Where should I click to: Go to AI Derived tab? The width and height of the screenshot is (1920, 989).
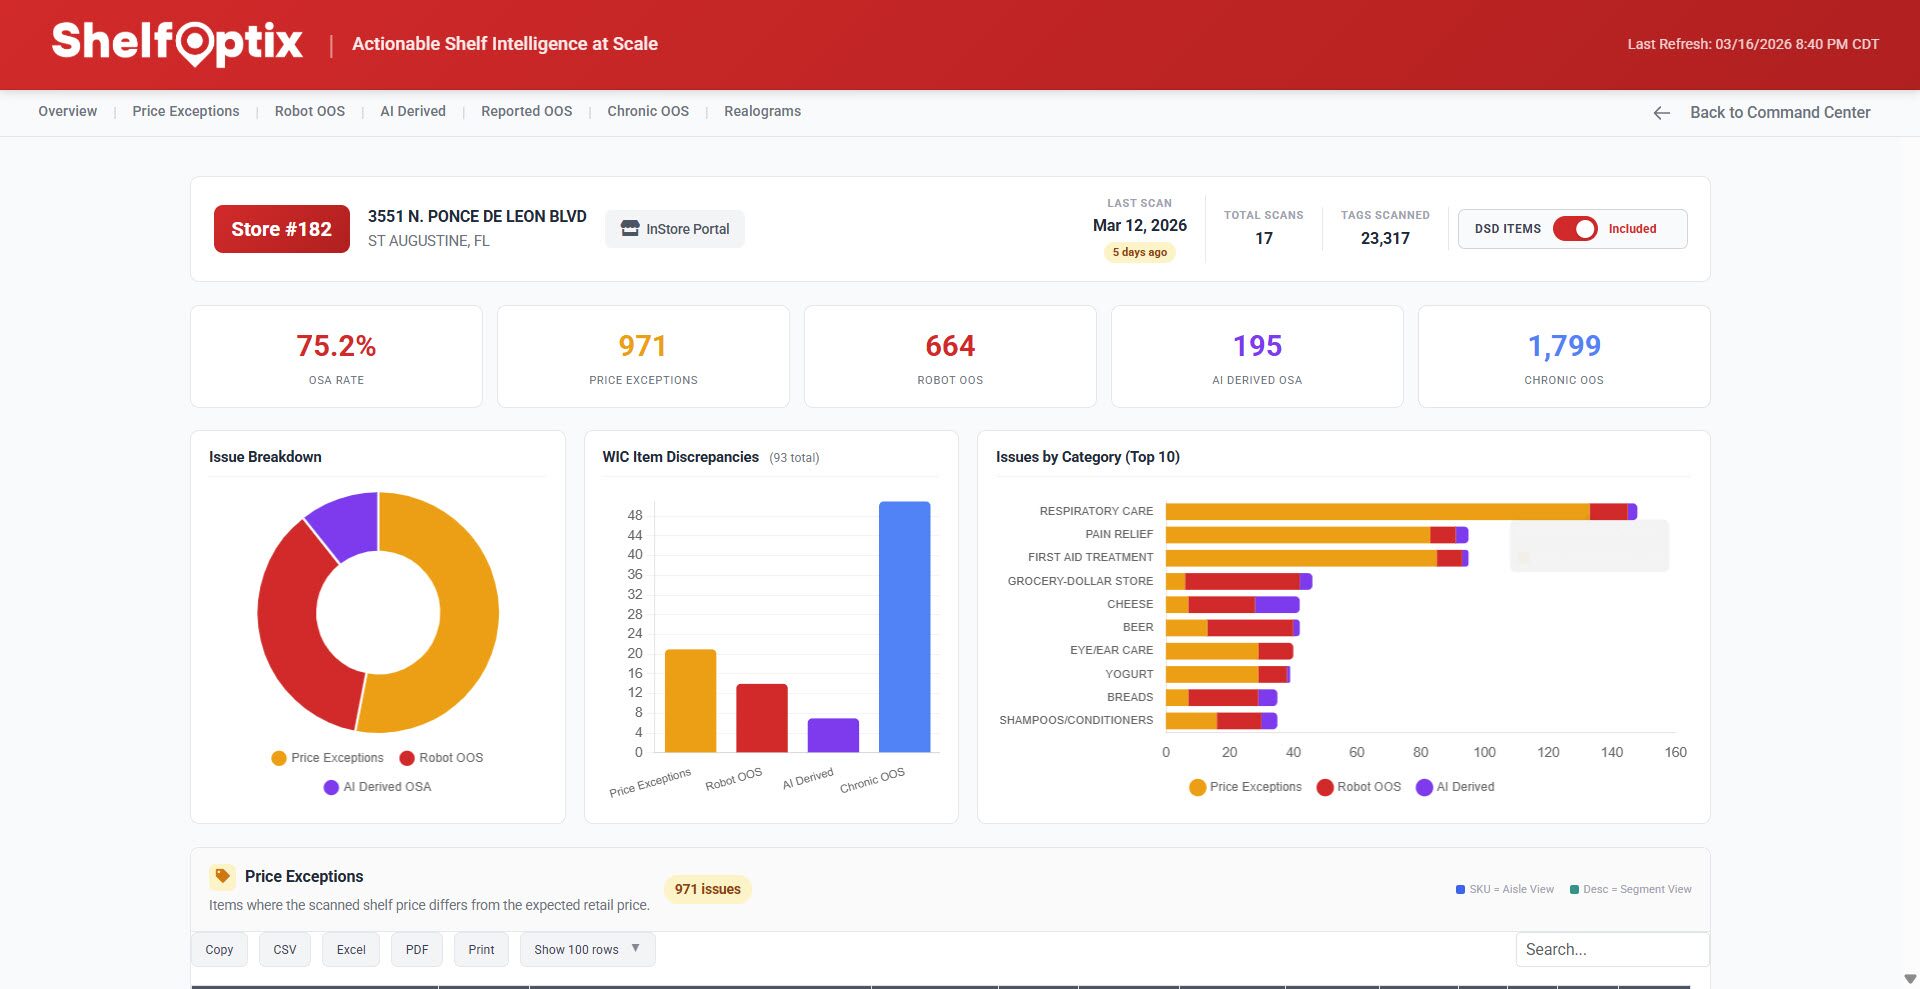(413, 111)
